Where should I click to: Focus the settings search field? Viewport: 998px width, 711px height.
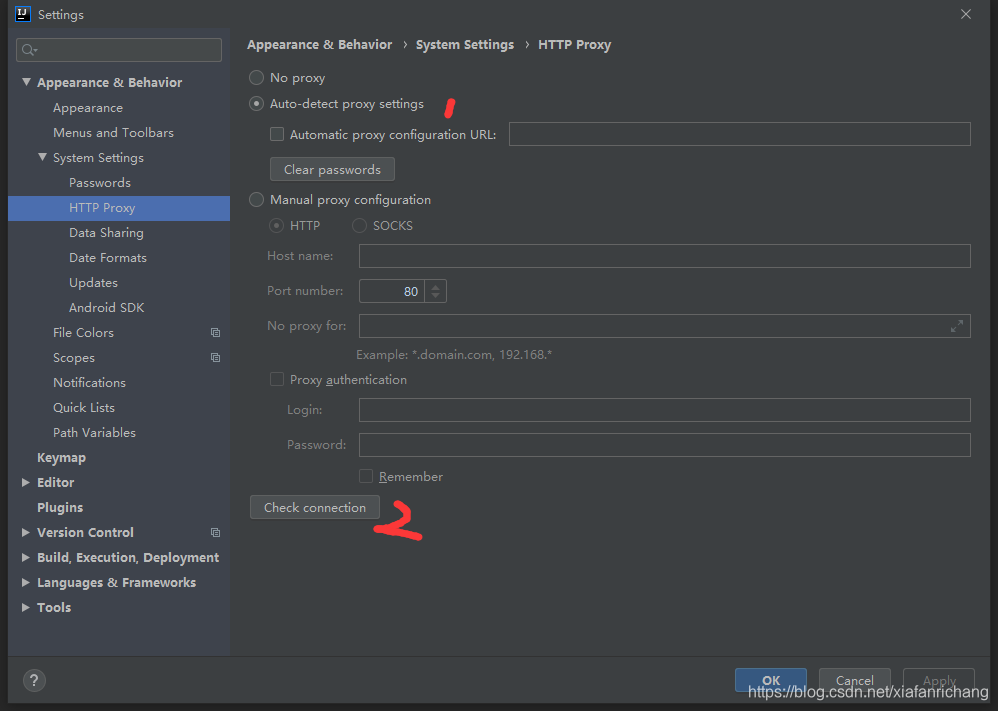(119, 50)
